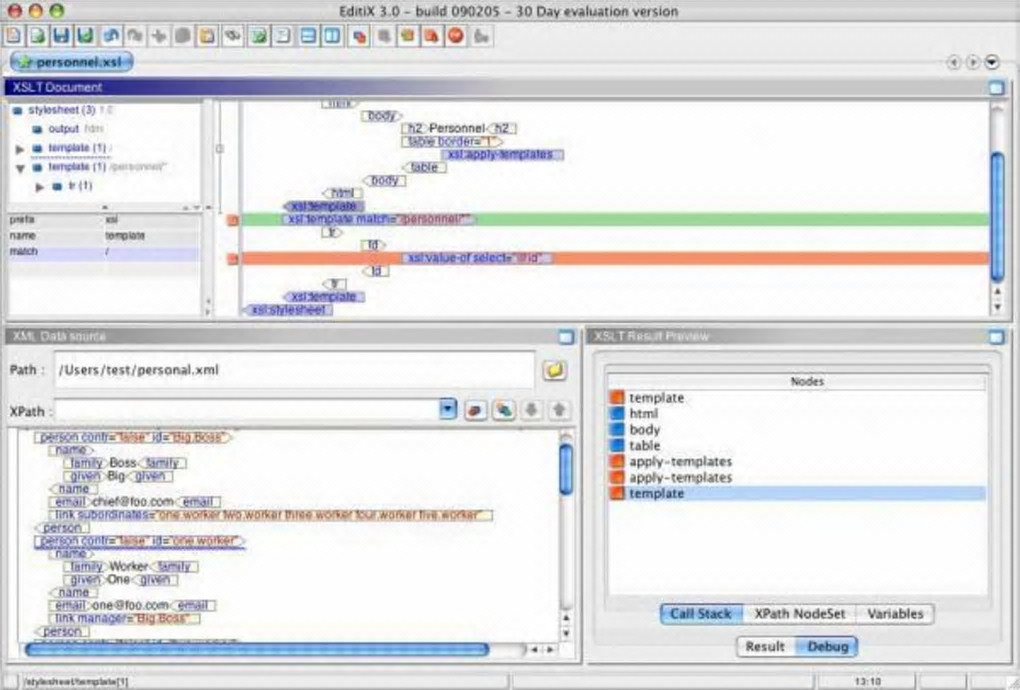Browse for XML file with folder icon

point(554,370)
